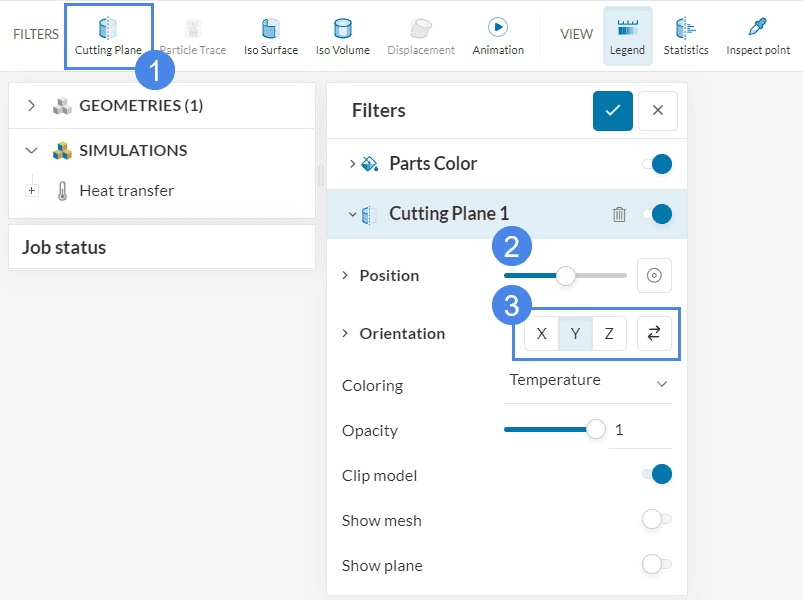803x600 pixels.
Task: Click the Opacity slider handle
Action: [596, 430]
